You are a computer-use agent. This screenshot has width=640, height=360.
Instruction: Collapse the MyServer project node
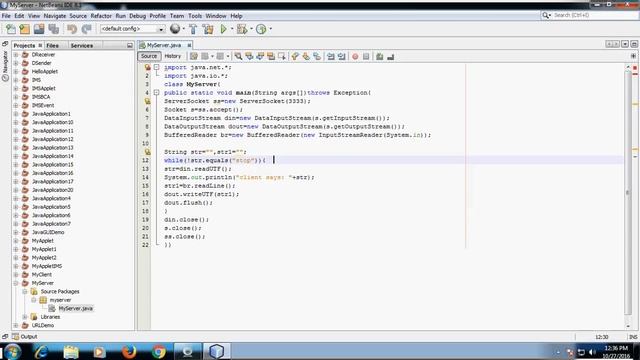coord(16,283)
